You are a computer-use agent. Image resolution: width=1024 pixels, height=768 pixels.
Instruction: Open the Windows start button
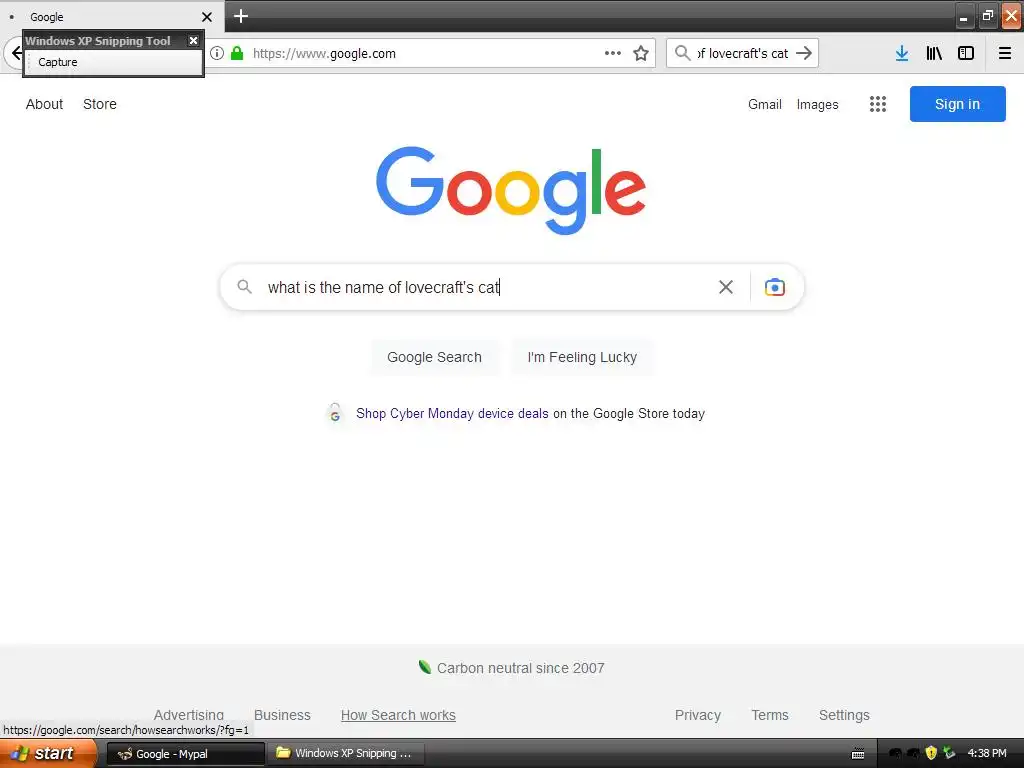[48, 753]
